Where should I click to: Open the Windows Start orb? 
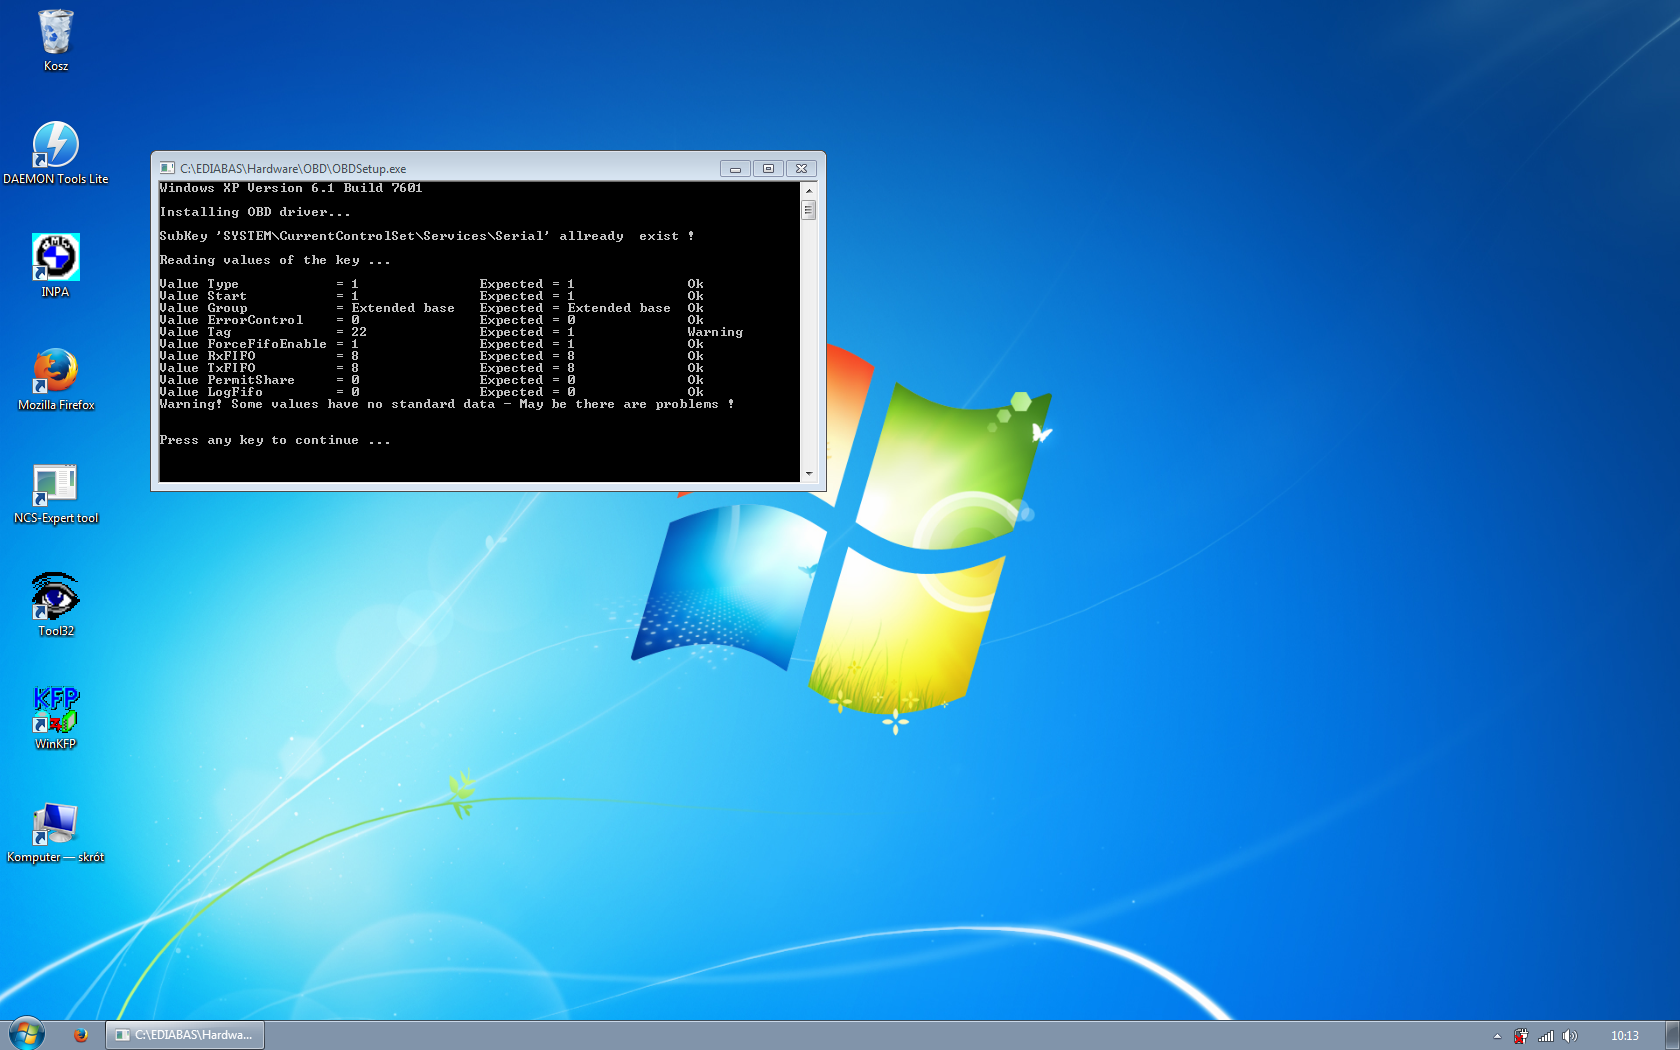(x=27, y=1034)
